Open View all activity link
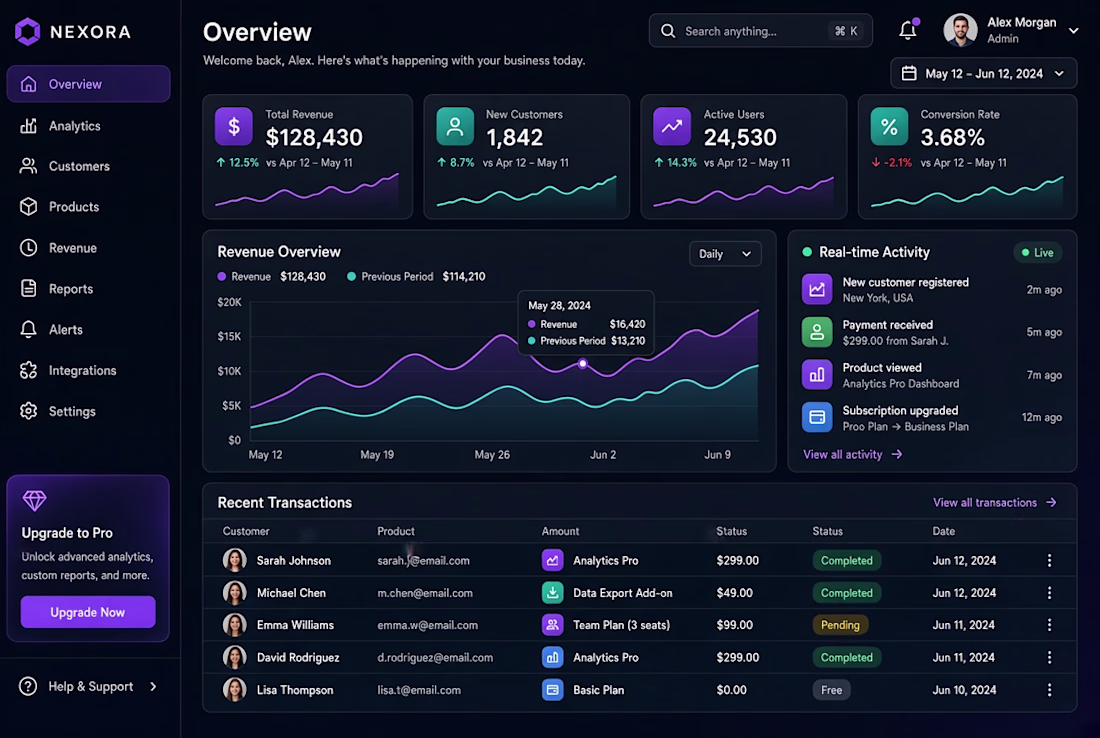The width and height of the screenshot is (1100, 738). tap(852, 455)
